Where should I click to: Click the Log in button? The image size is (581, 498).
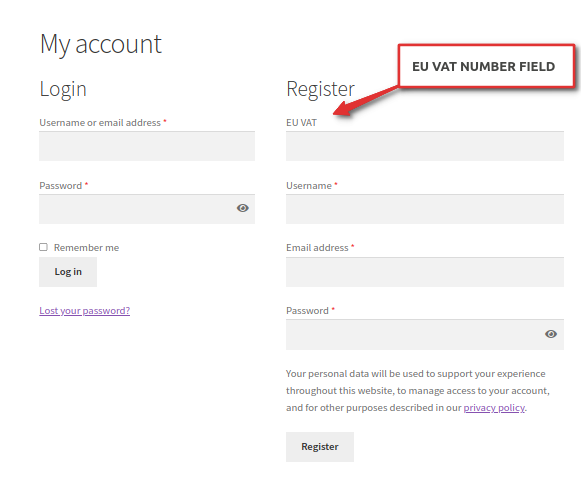pyautogui.click(x=68, y=272)
